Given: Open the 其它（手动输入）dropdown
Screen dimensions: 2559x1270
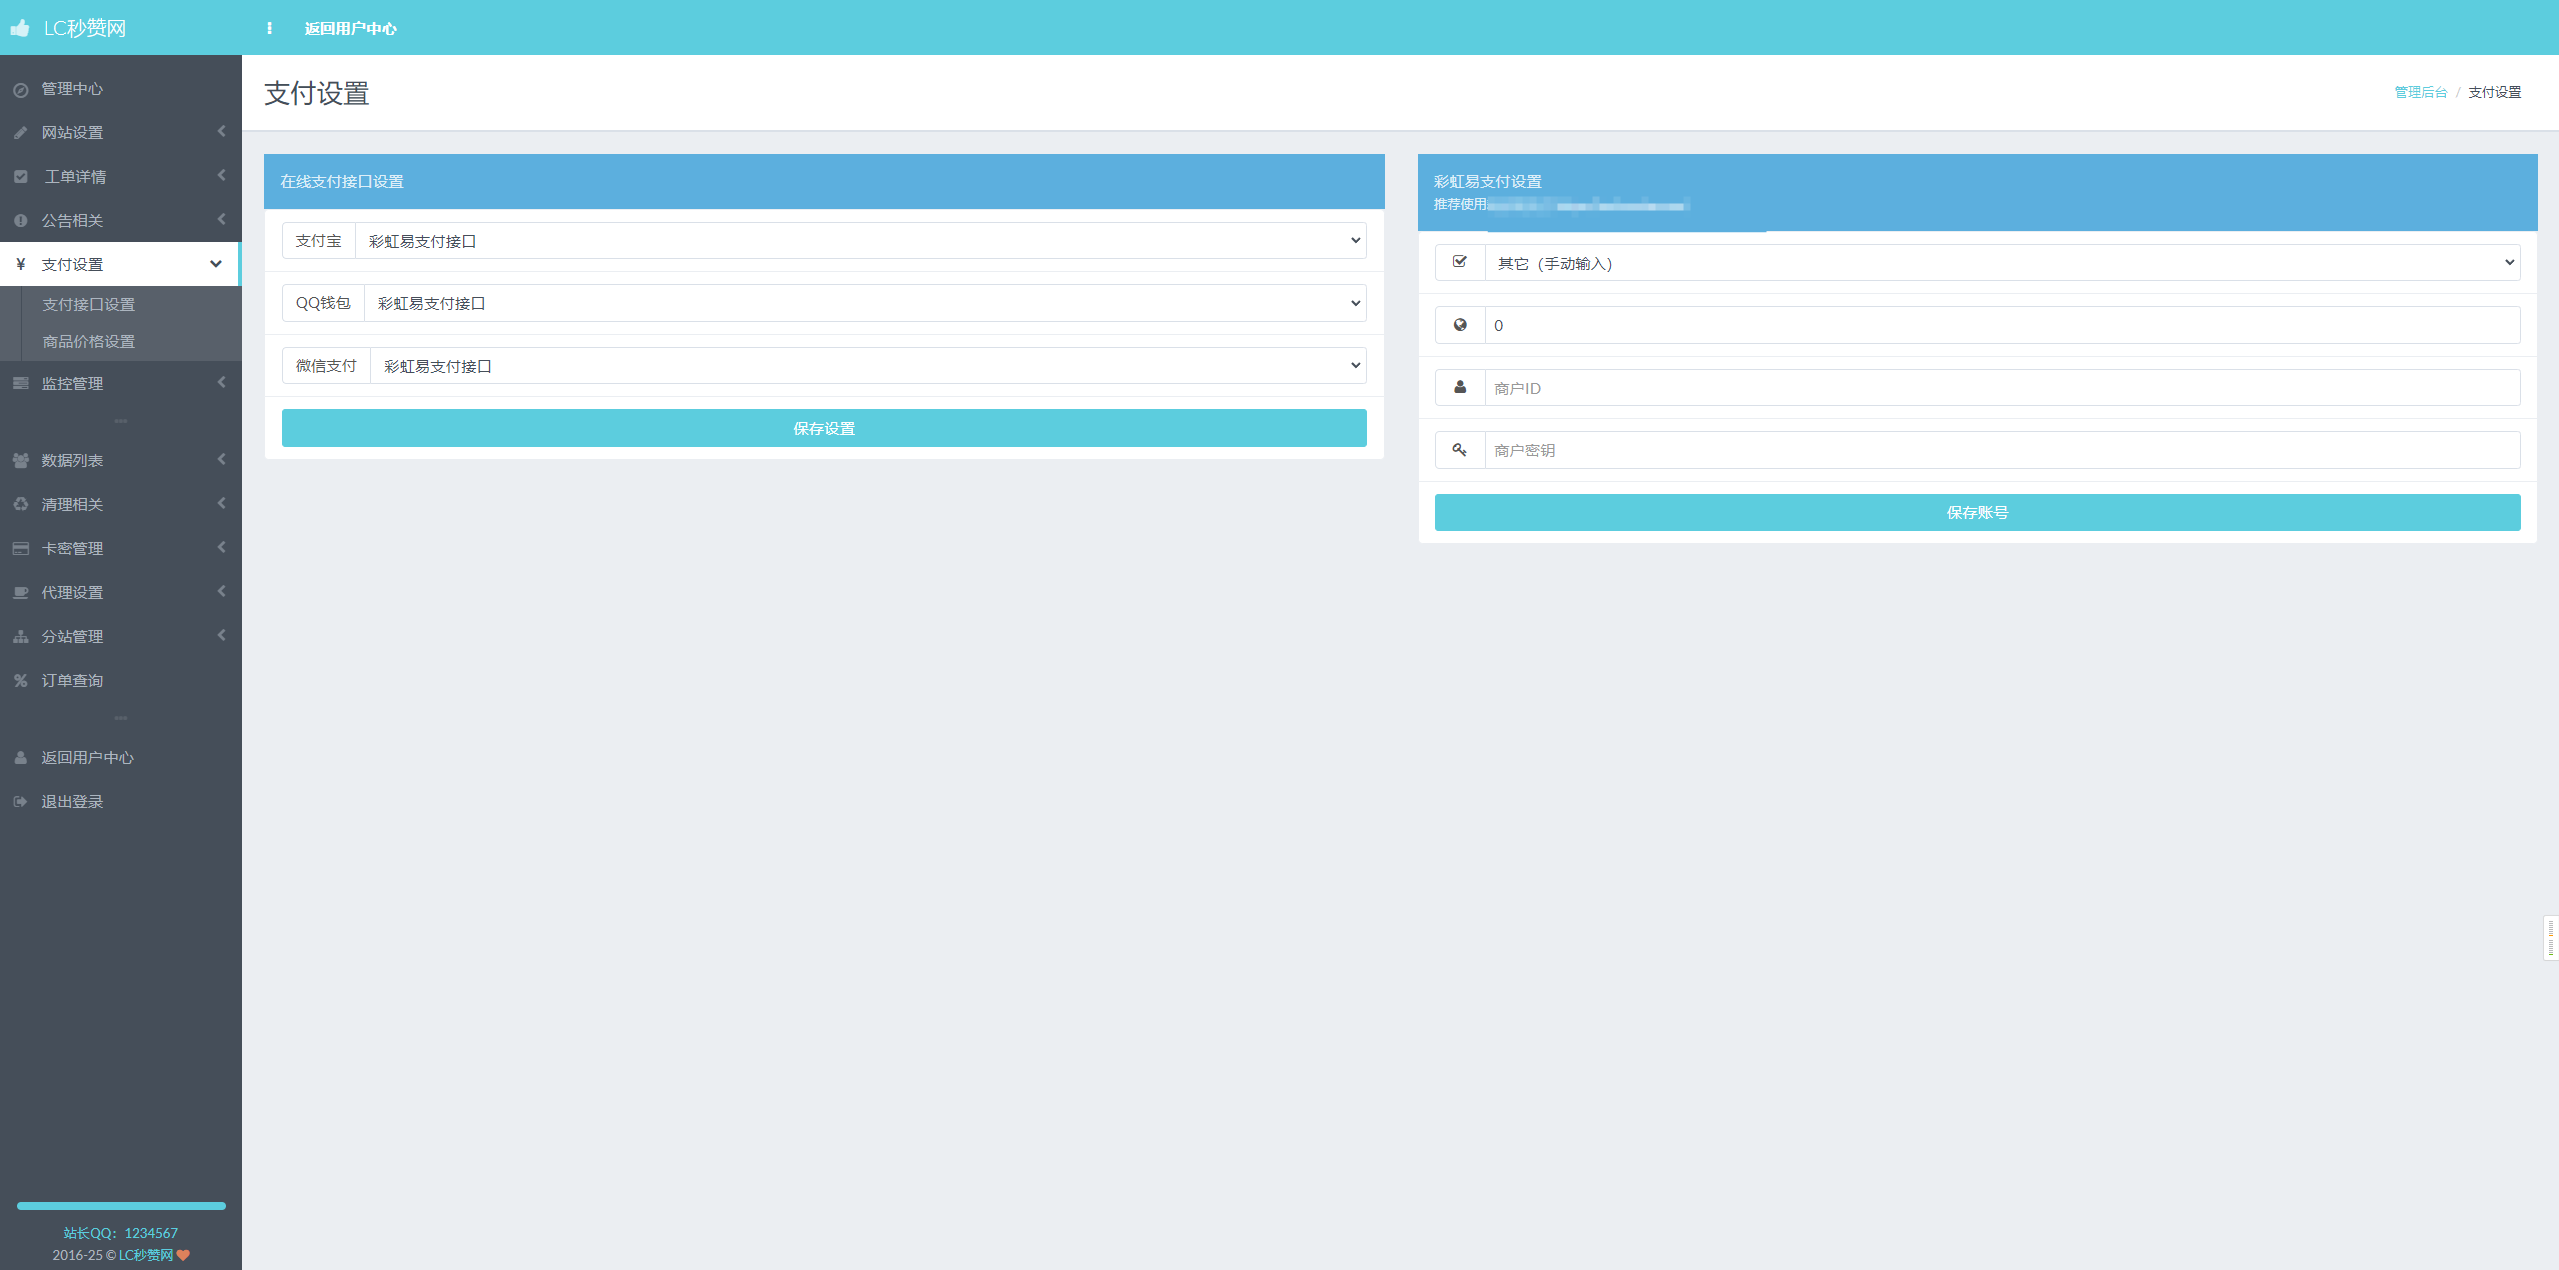Looking at the screenshot, I should coord(2002,263).
